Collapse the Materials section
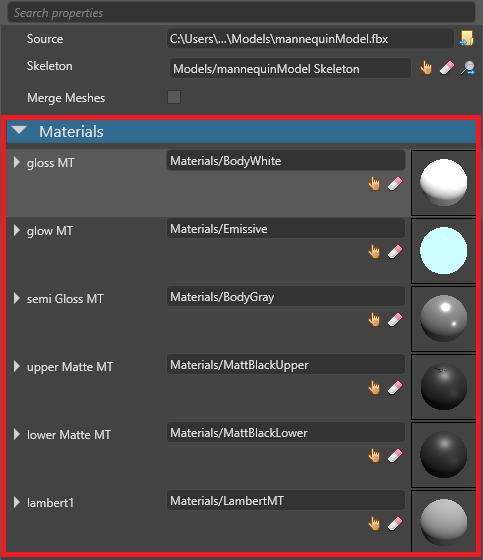Image resolution: width=483 pixels, height=560 pixels. (x=19, y=130)
